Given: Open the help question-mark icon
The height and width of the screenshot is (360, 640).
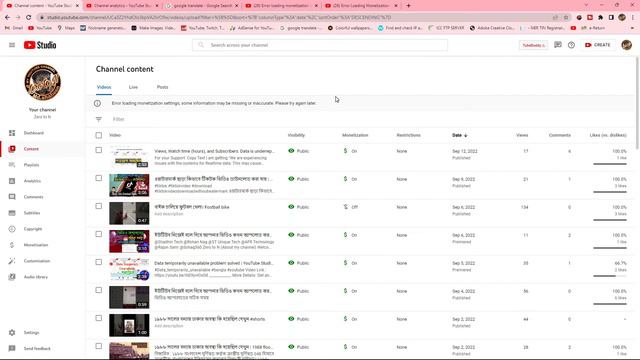Looking at the screenshot, I should point(571,45).
